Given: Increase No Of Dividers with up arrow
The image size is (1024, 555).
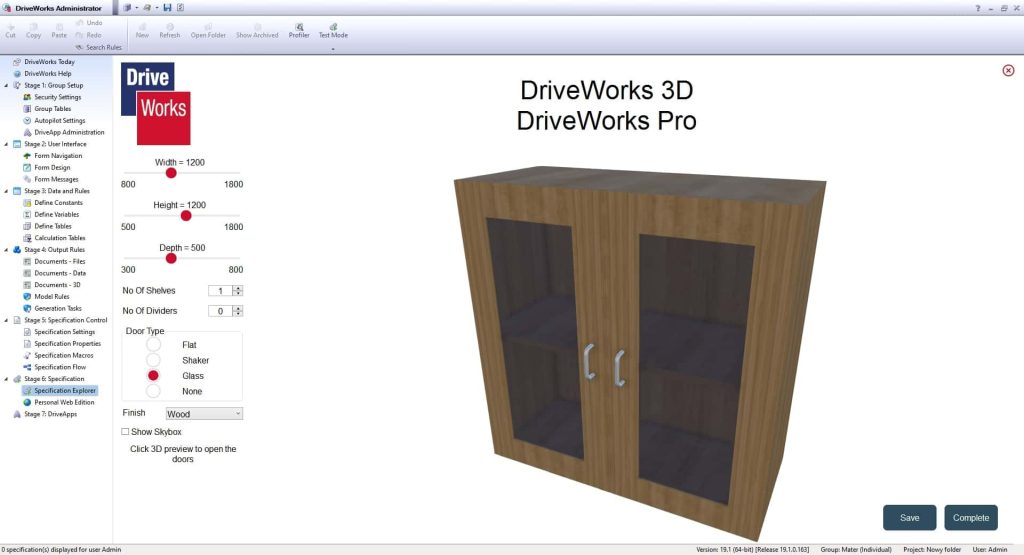Looking at the screenshot, I should coord(238,308).
